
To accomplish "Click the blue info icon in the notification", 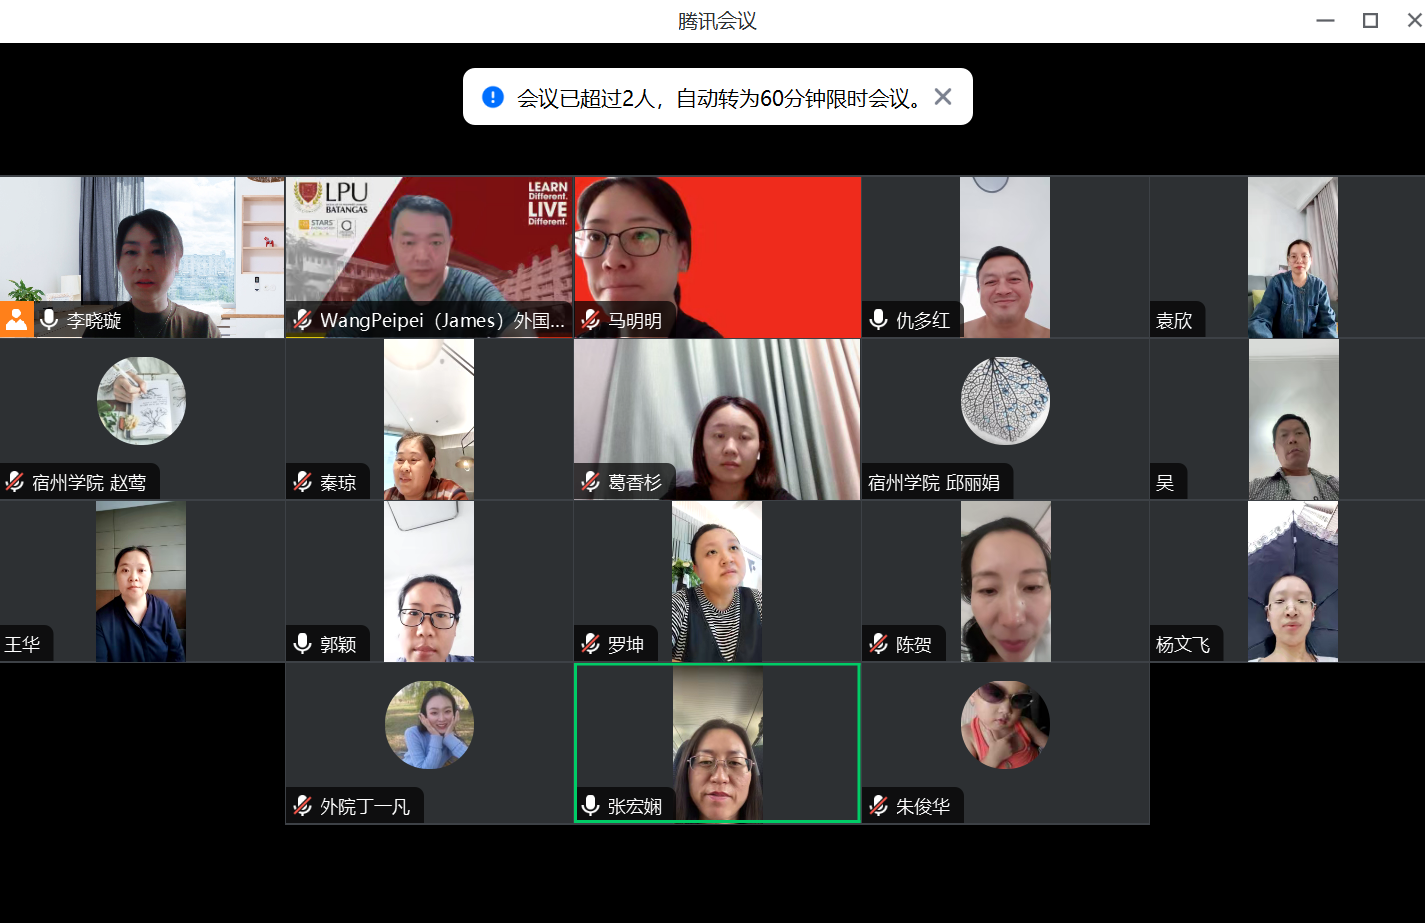I will [493, 97].
